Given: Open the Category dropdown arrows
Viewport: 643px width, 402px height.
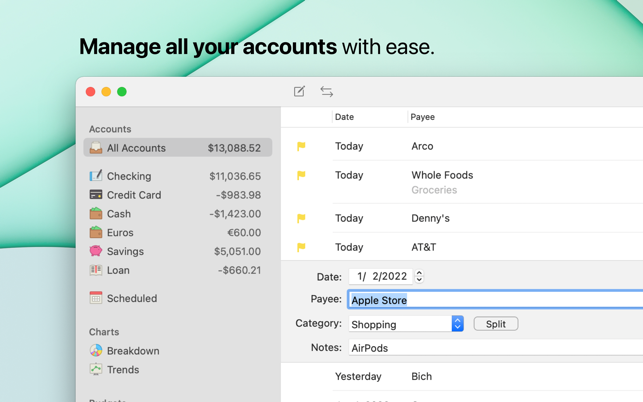Looking at the screenshot, I should click(x=458, y=324).
